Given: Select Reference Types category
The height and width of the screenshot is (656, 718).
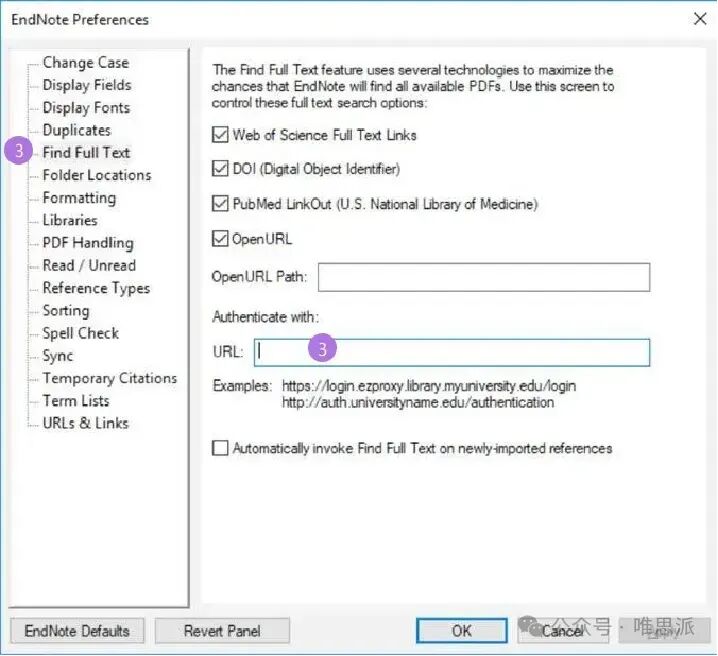Looking at the screenshot, I should [97, 288].
